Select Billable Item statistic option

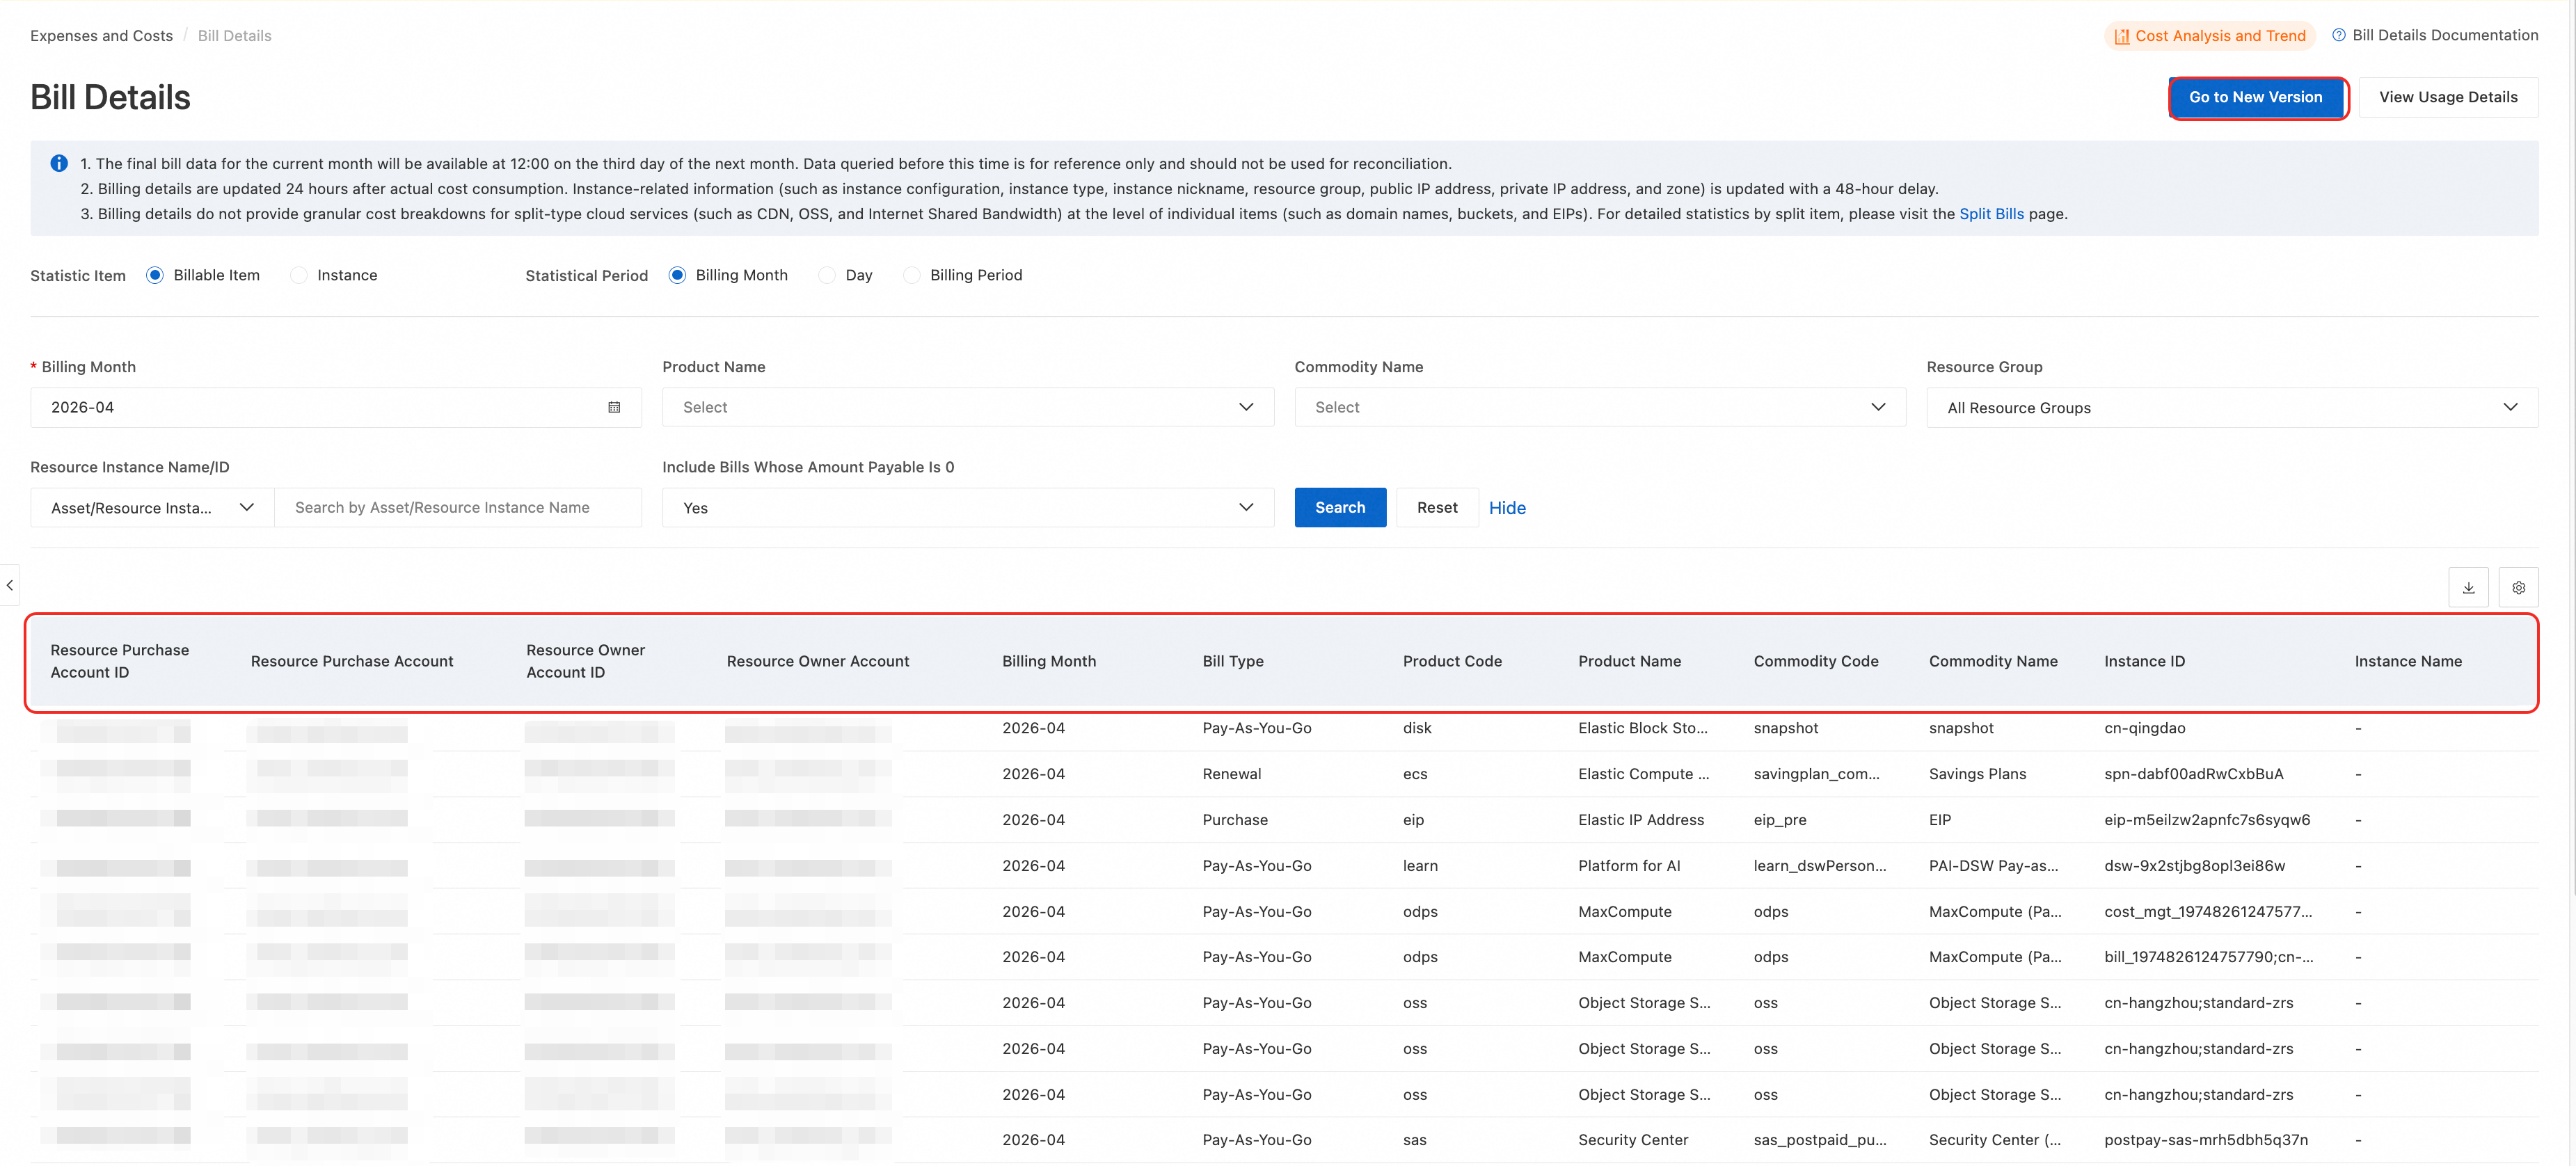point(155,275)
